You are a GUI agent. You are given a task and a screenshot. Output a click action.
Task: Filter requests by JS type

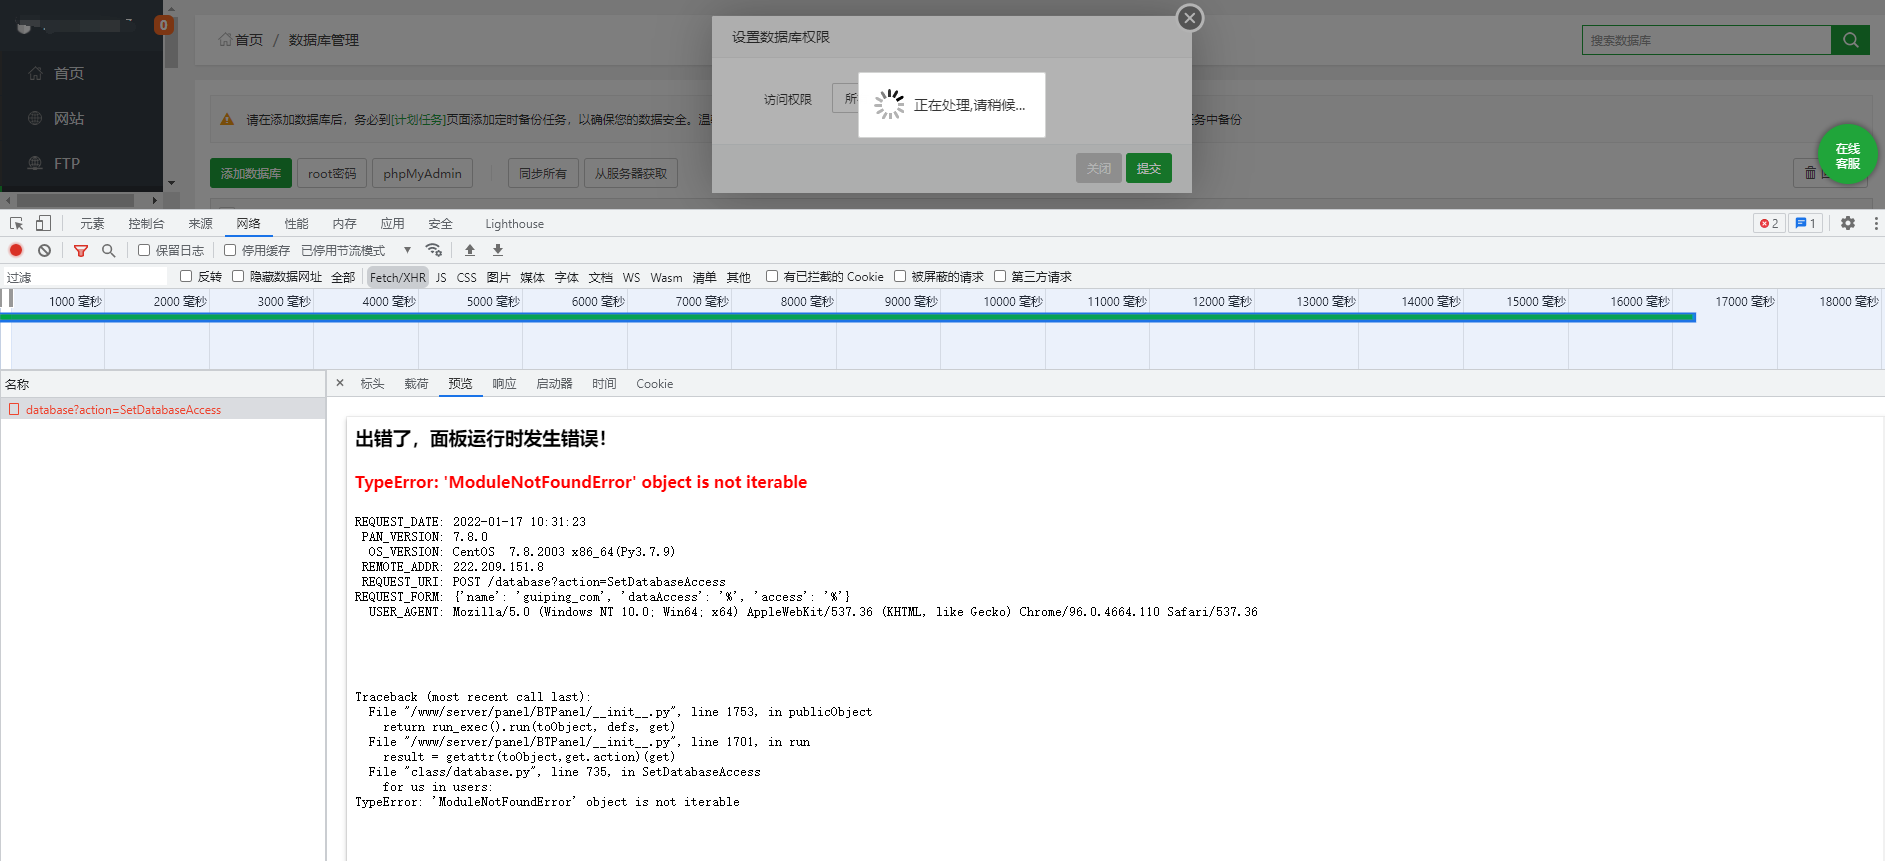(441, 277)
